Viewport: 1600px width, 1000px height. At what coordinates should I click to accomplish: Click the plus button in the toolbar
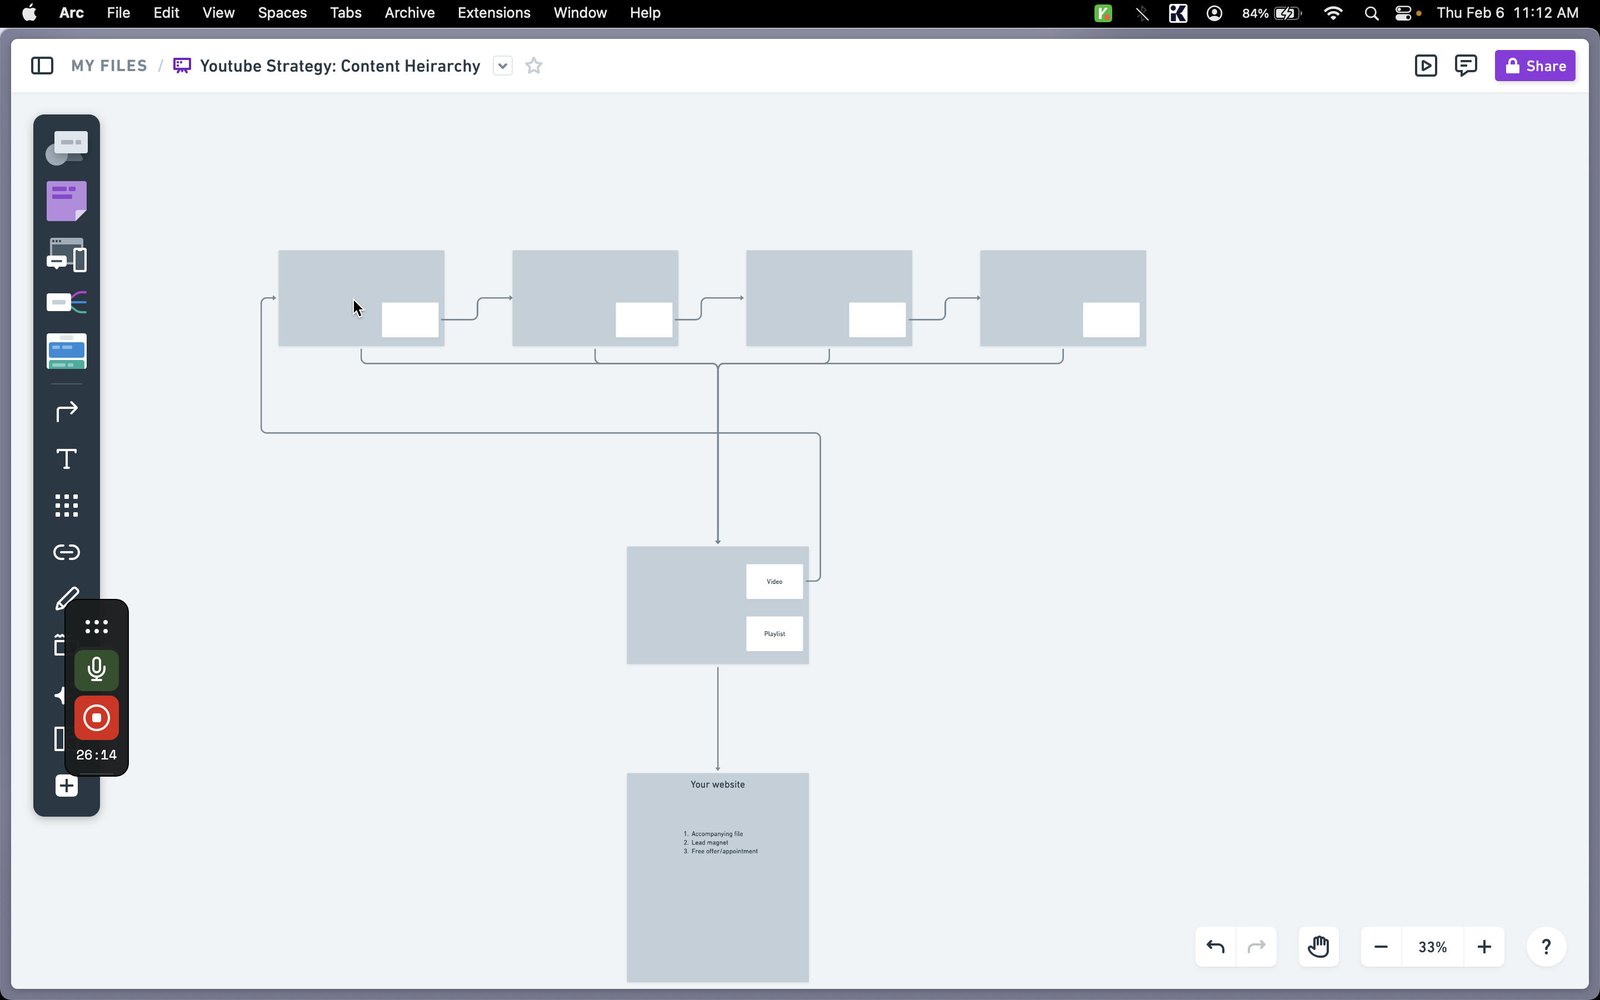(x=66, y=786)
